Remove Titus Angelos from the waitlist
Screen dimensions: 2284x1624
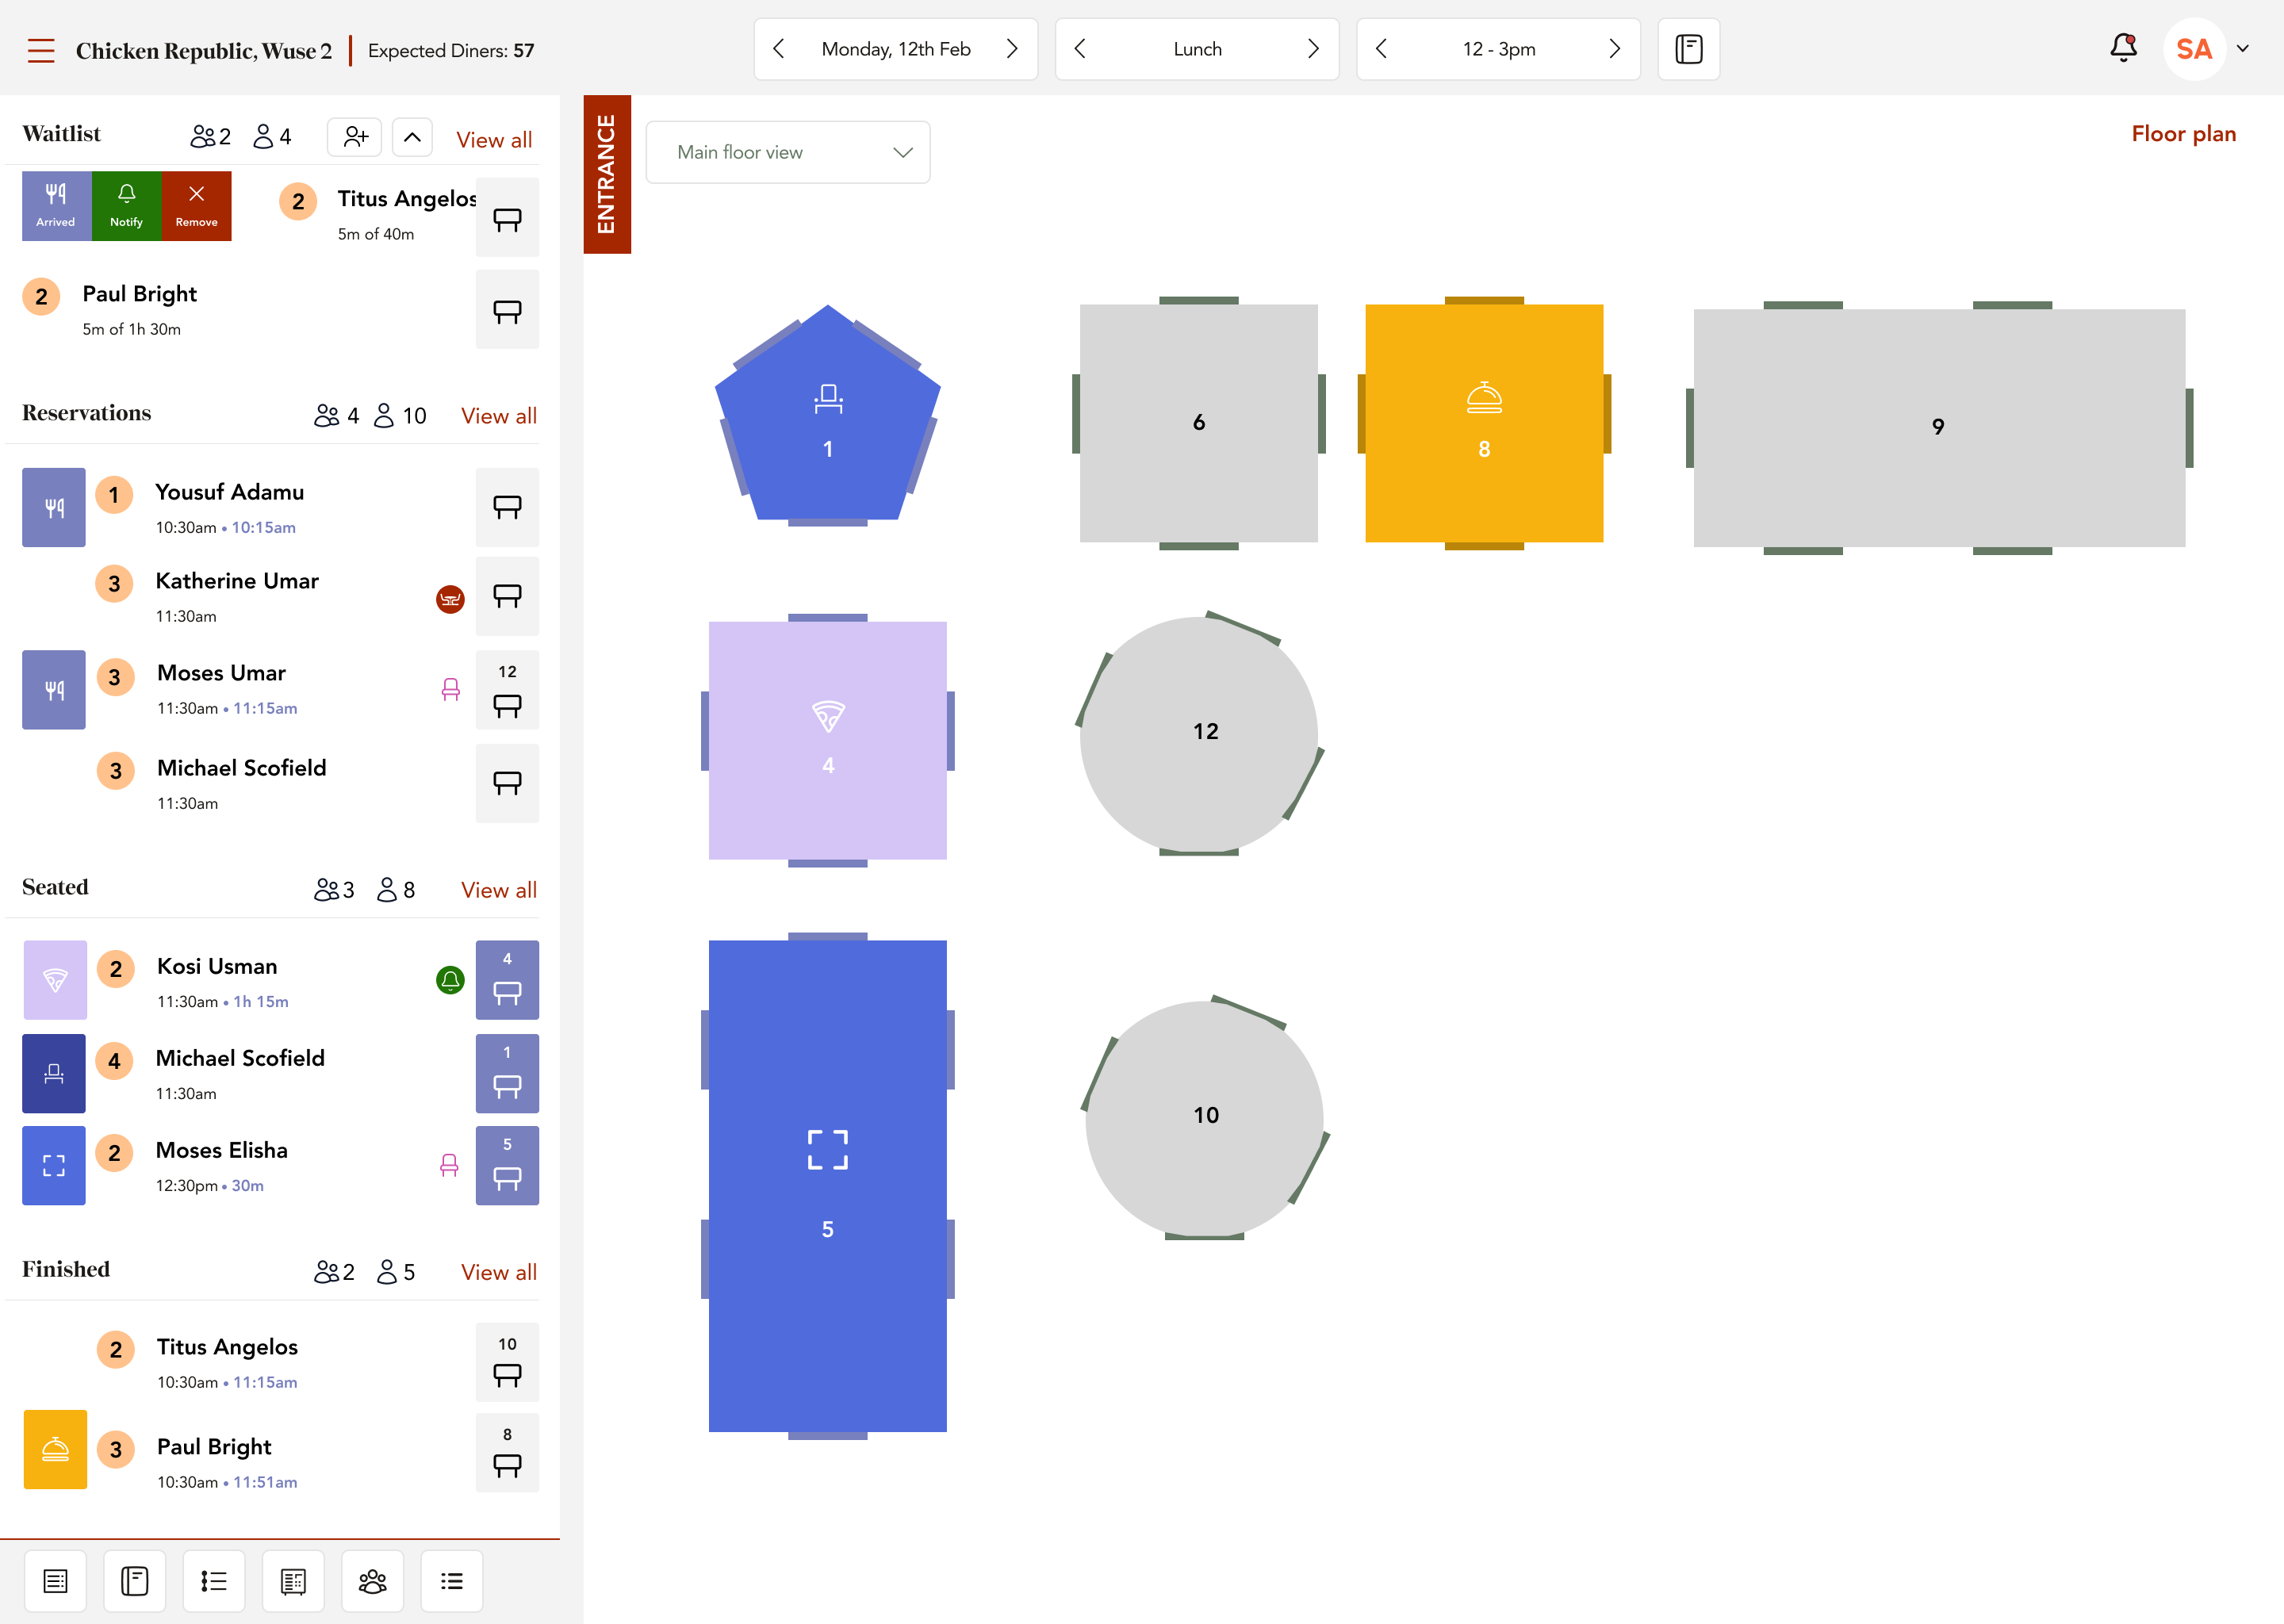(196, 206)
